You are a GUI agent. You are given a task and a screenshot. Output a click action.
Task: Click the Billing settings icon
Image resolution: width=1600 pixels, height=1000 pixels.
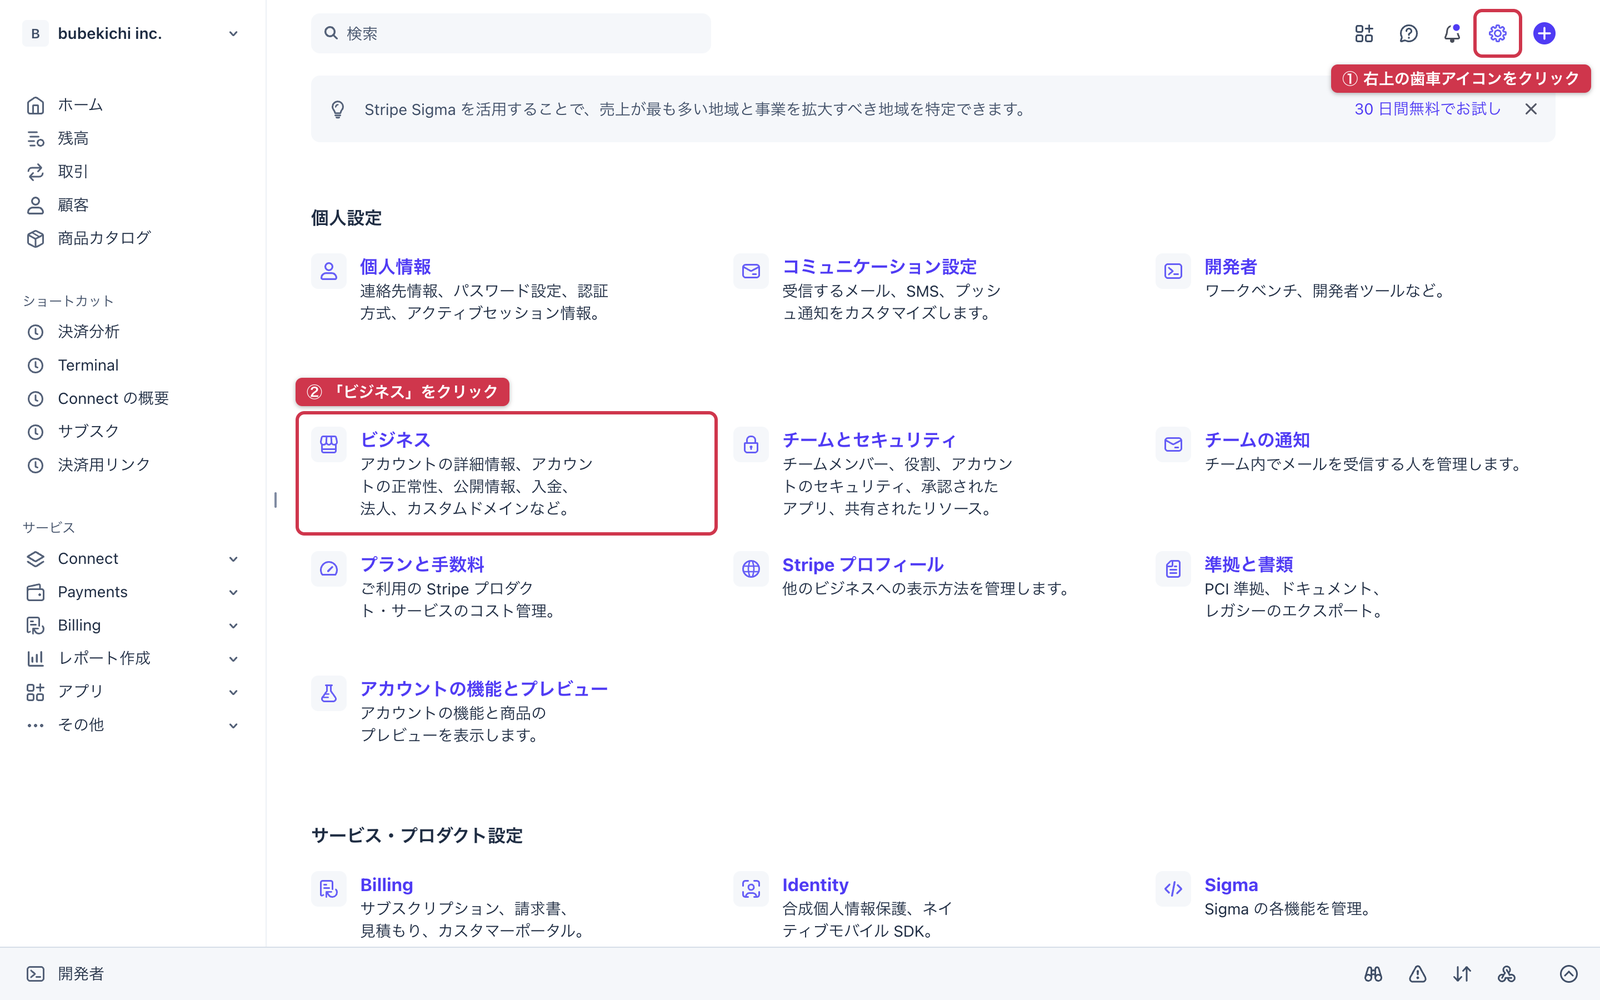pos(328,889)
